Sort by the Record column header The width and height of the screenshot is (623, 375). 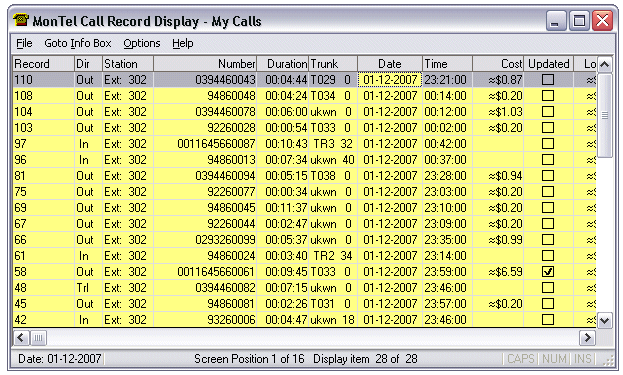pos(44,64)
